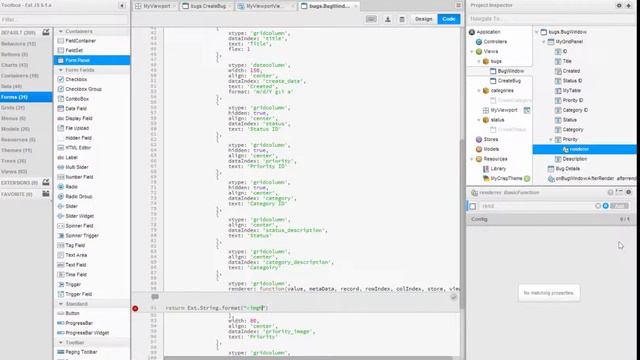Select Button component in Standard group
The width and height of the screenshot is (640, 360).
[92, 313]
